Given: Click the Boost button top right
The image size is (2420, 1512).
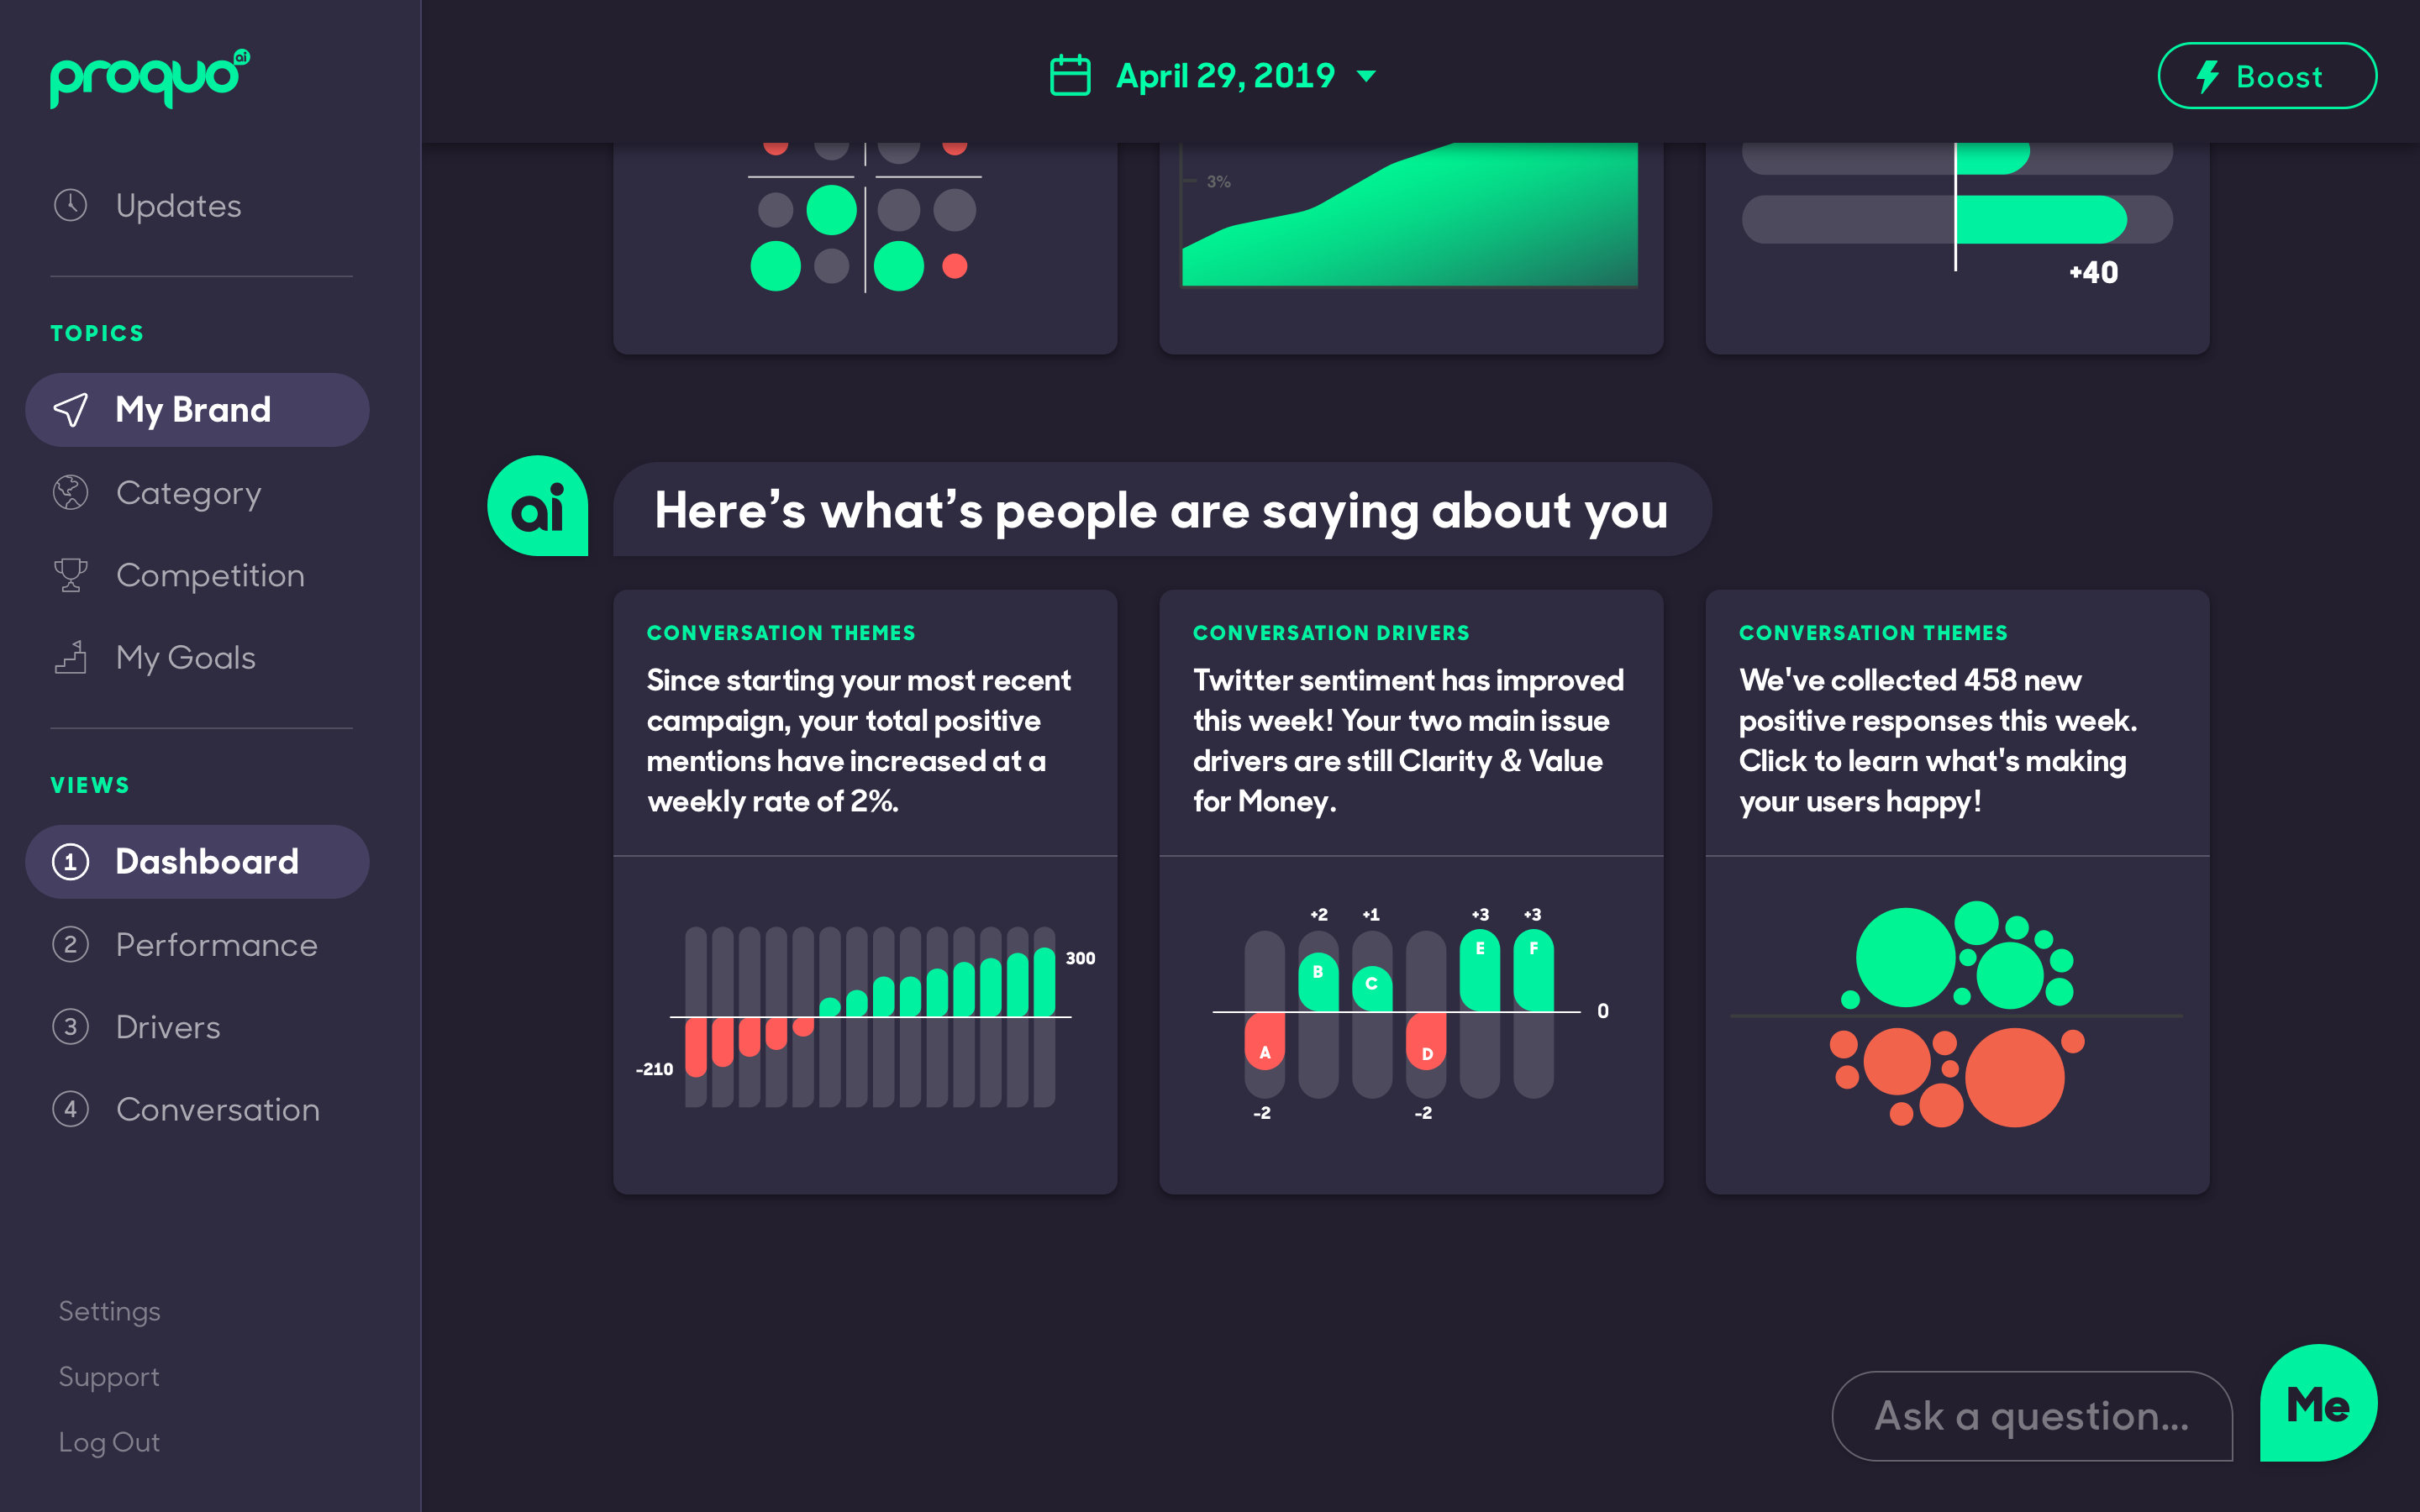Looking at the screenshot, I should tap(2263, 75).
